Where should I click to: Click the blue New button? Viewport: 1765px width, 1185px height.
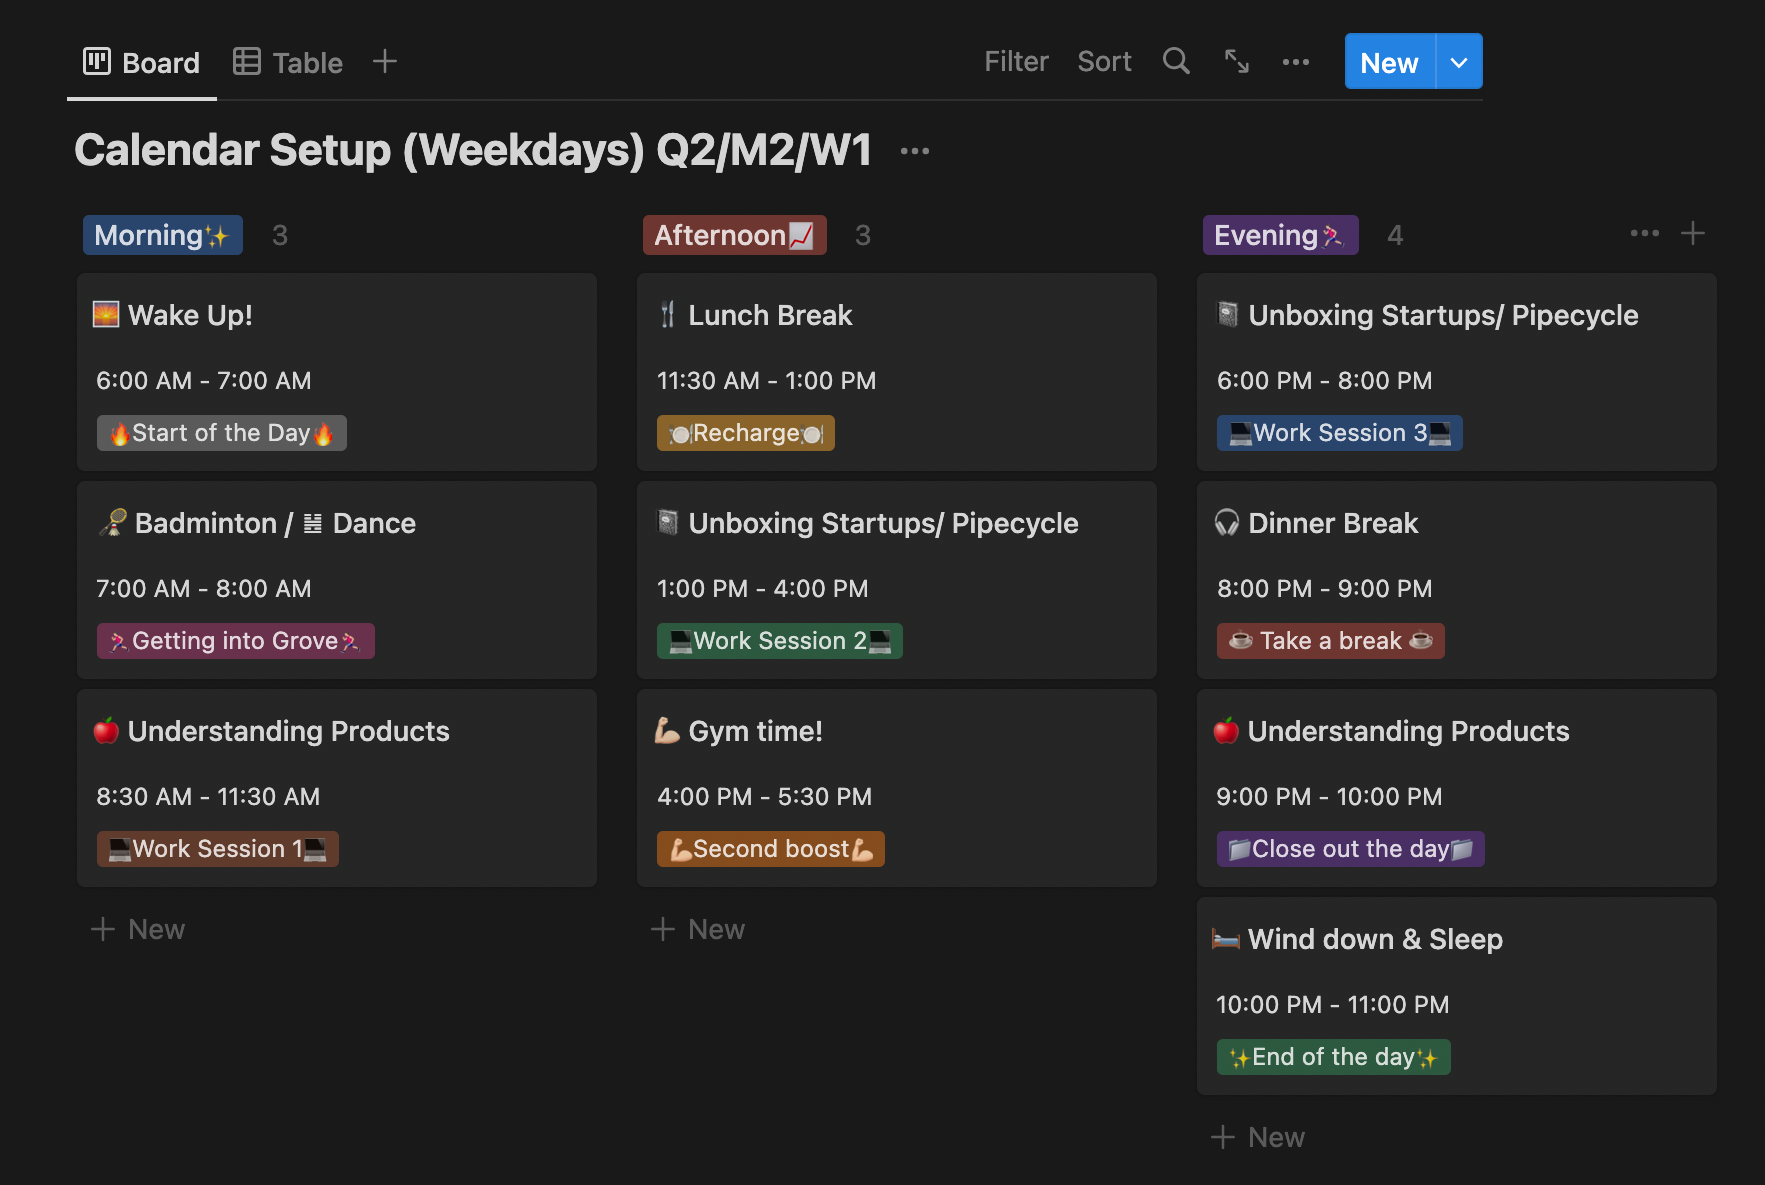tap(1389, 62)
